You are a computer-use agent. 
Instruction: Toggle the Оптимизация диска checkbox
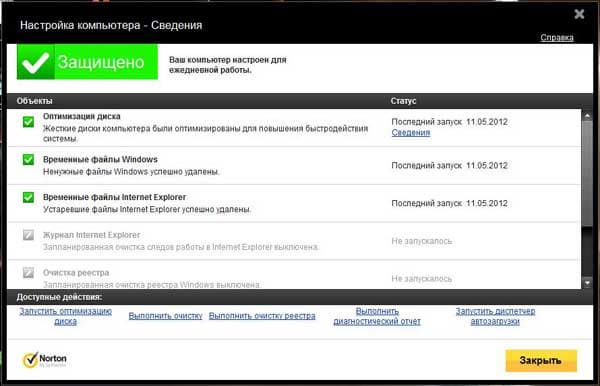click(28, 122)
